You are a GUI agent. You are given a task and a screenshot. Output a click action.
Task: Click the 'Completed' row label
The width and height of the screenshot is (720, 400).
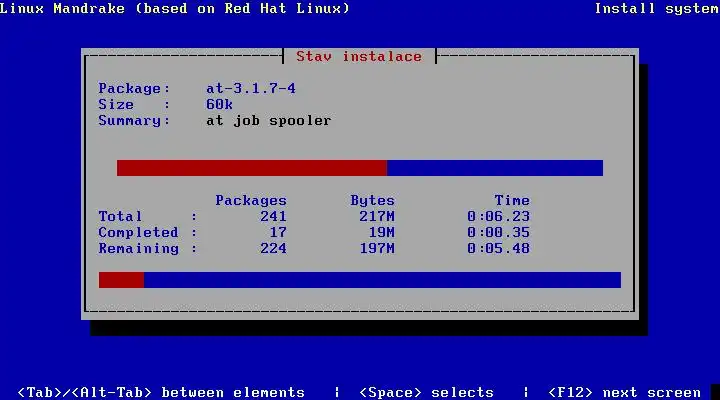[138, 232]
